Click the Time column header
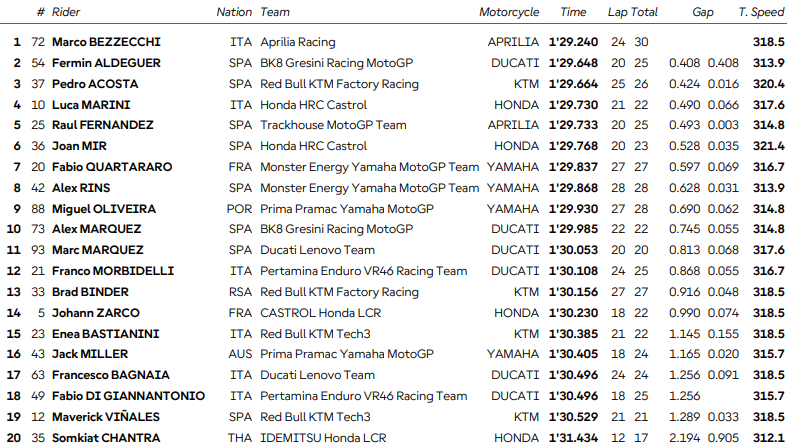 [x=573, y=13]
